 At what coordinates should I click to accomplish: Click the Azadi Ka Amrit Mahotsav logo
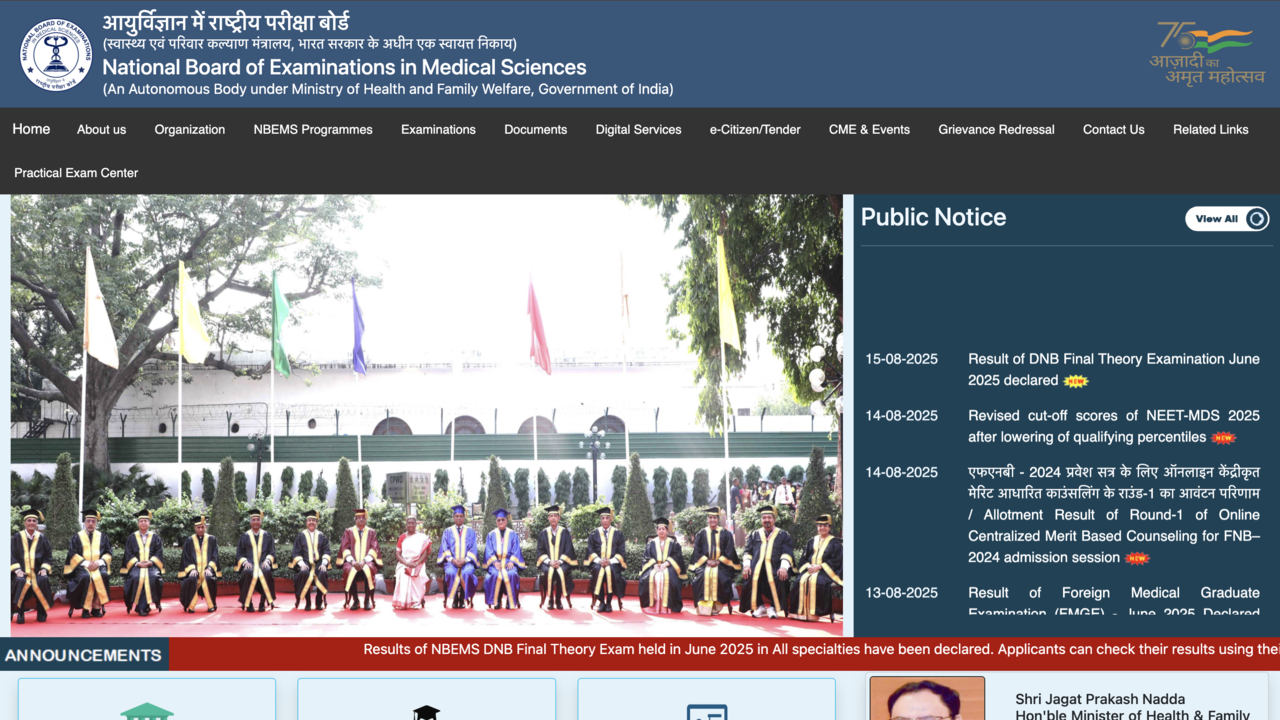click(x=1206, y=54)
